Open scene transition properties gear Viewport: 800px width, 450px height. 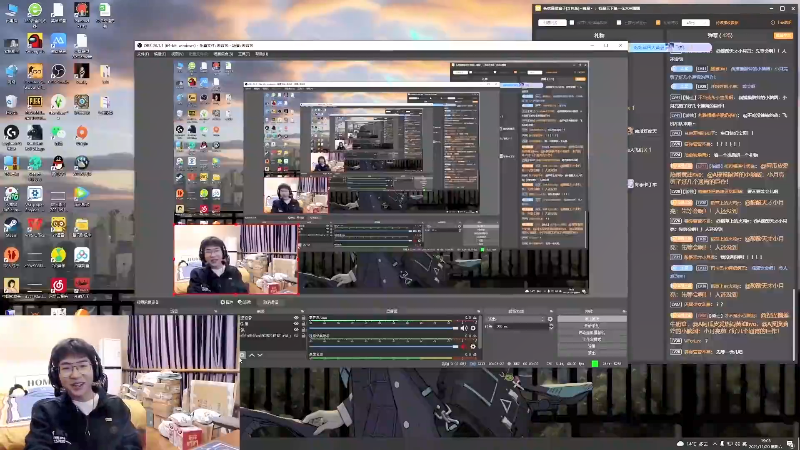click(550, 319)
